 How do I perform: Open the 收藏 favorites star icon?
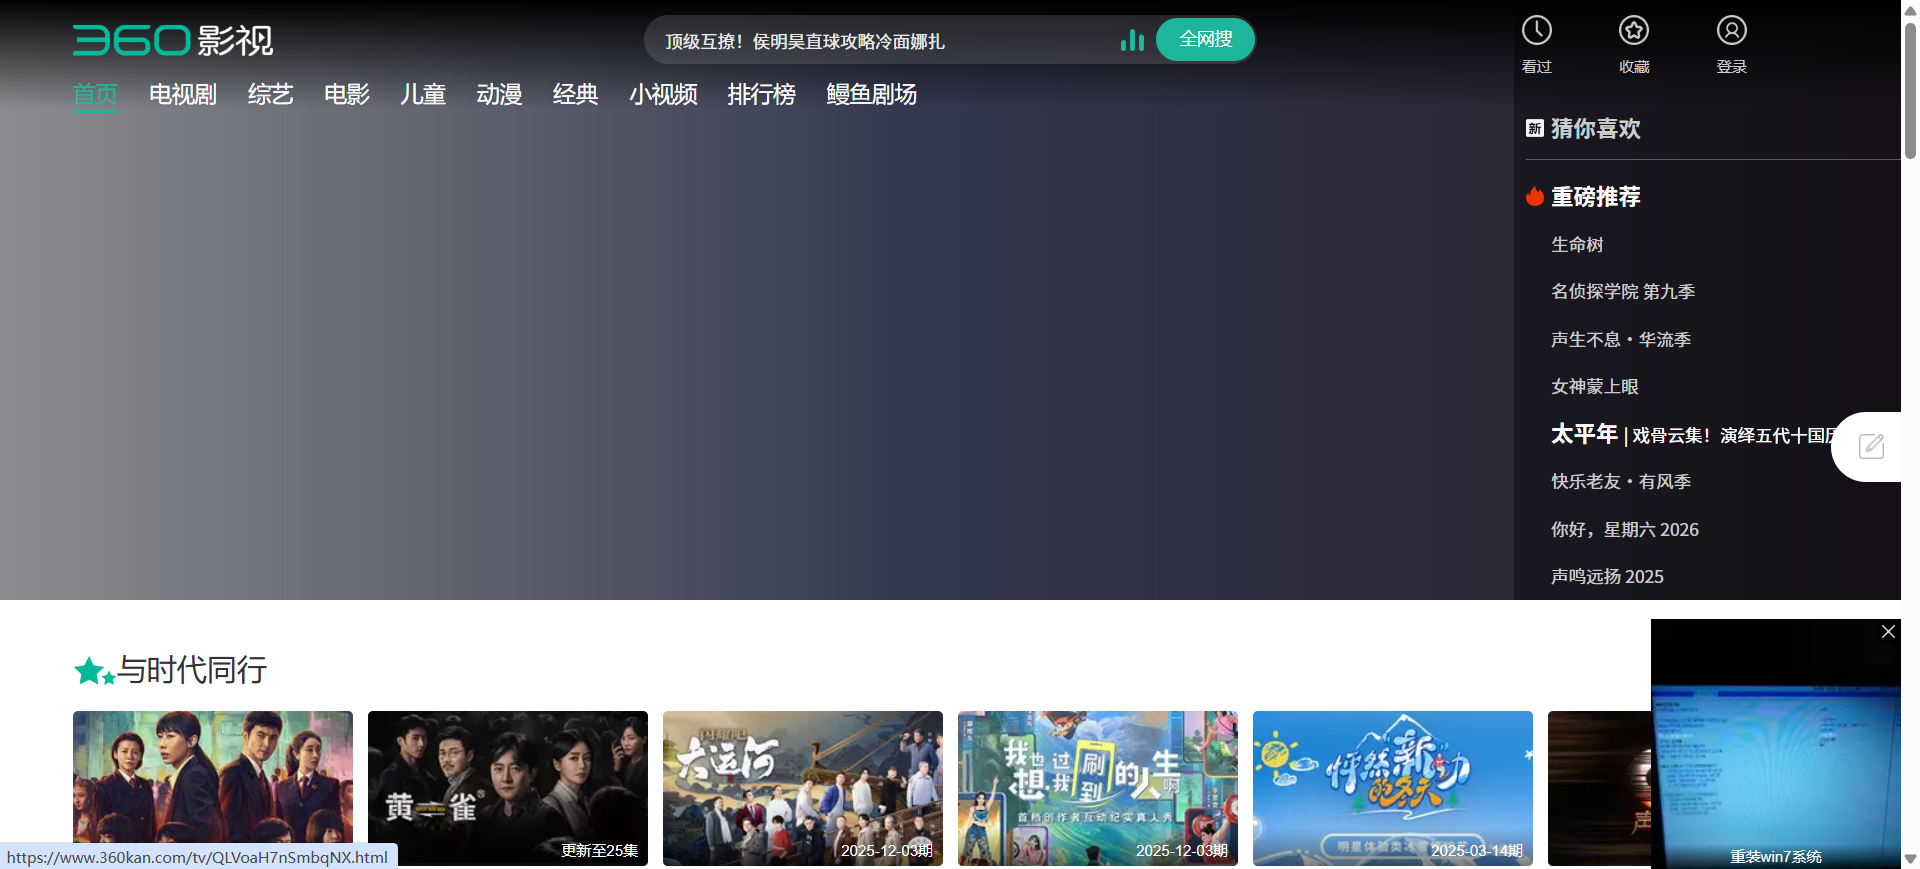point(1634,31)
